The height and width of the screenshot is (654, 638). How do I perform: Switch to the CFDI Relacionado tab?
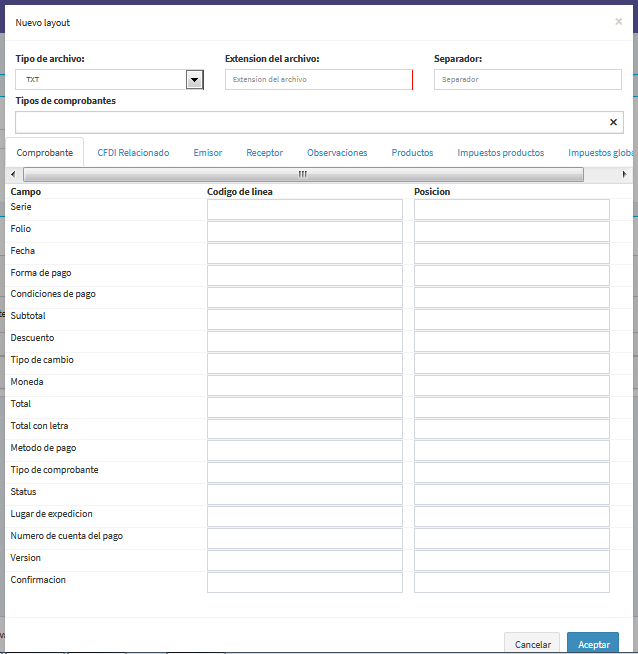133,153
